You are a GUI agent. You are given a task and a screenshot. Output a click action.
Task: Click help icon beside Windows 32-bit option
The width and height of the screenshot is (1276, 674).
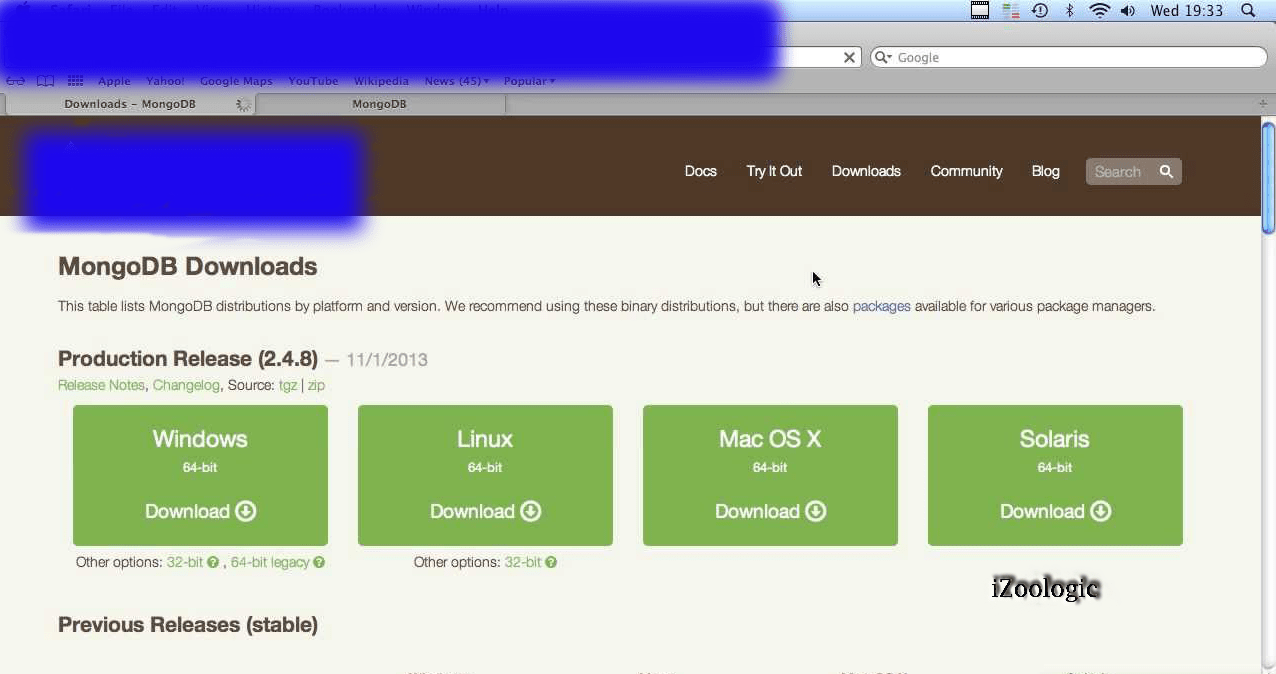[x=213, y=563]
